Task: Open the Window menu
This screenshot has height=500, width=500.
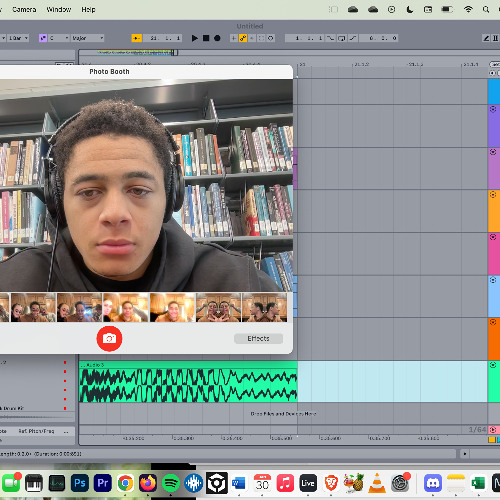Action: click(x=59, y=10)
